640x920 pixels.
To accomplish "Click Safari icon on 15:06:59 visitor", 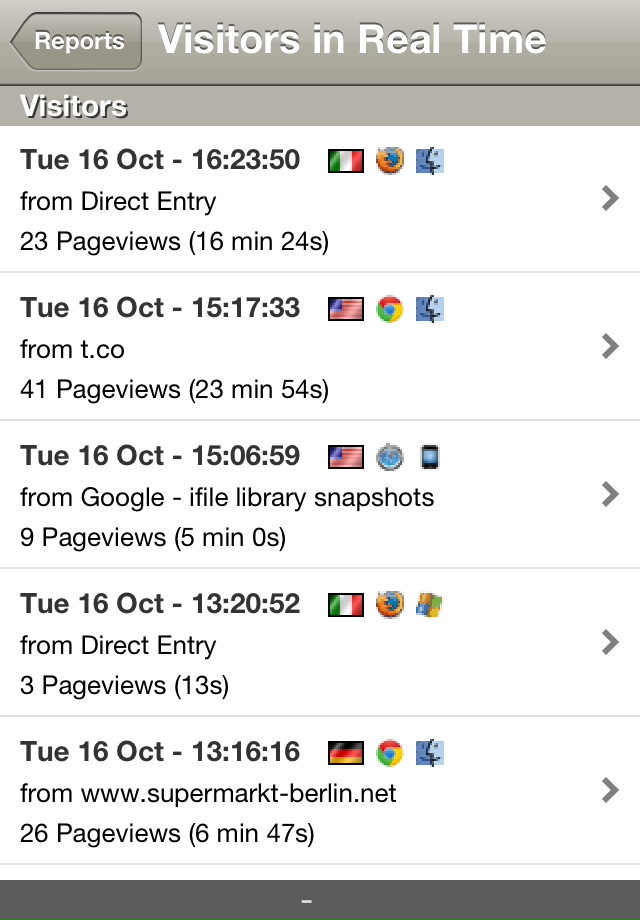I will 389,457.
